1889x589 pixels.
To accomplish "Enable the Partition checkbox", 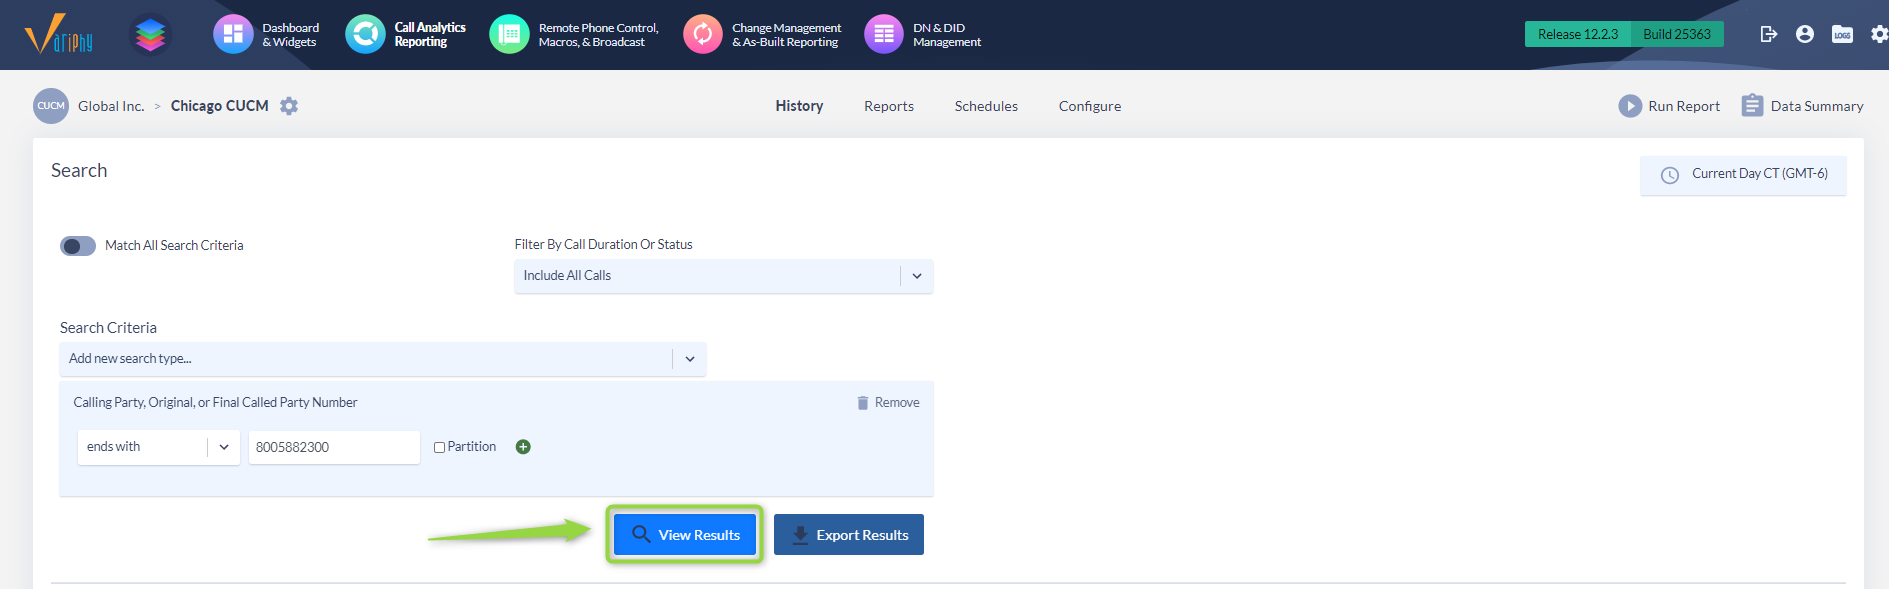I will (x=439, y=447).
